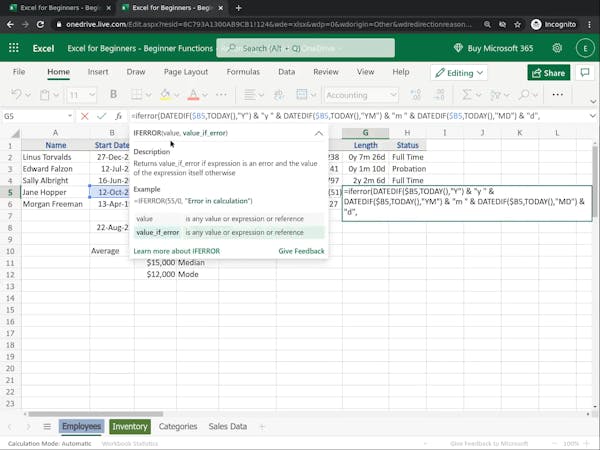Image resolution: width=600 pixels, height=450 pixels.
Task: Confirm formula with the checkmark icon
Action: (101, 116)
